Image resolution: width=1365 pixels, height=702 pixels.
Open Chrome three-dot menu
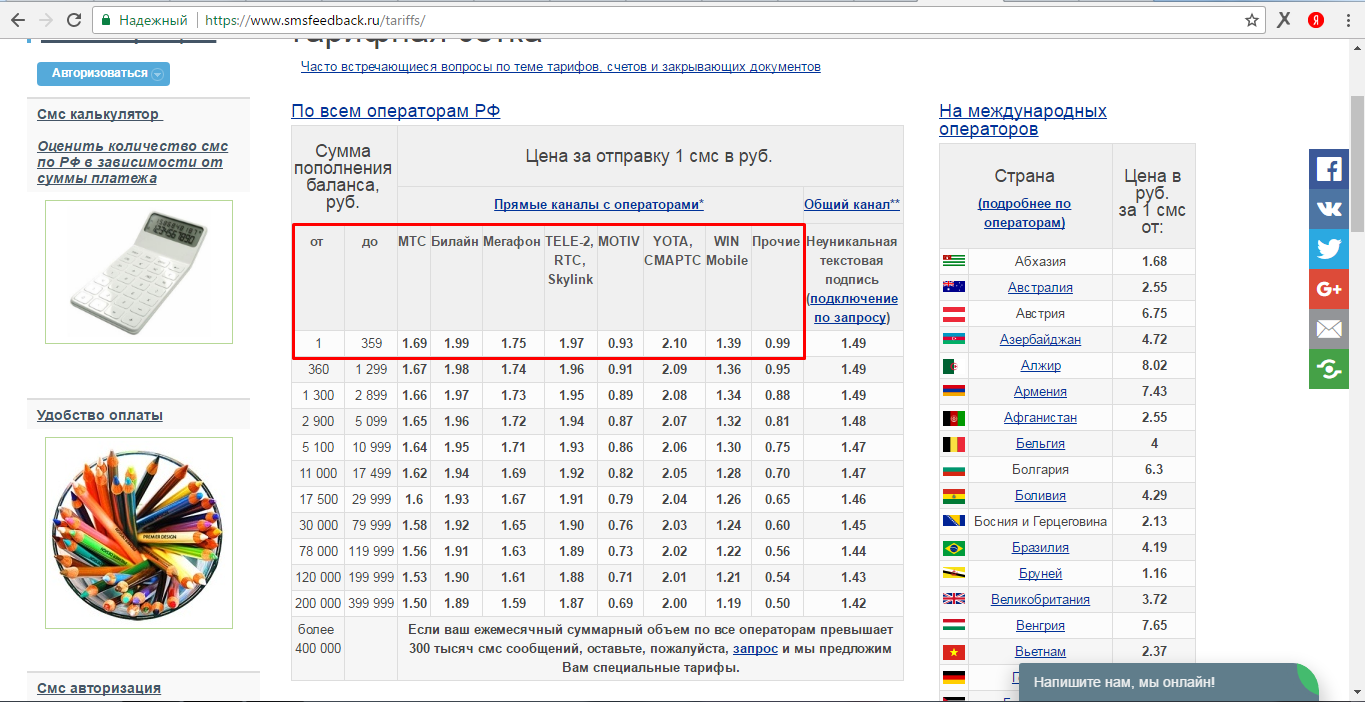pyautogui.click(x=1346, y=20)
